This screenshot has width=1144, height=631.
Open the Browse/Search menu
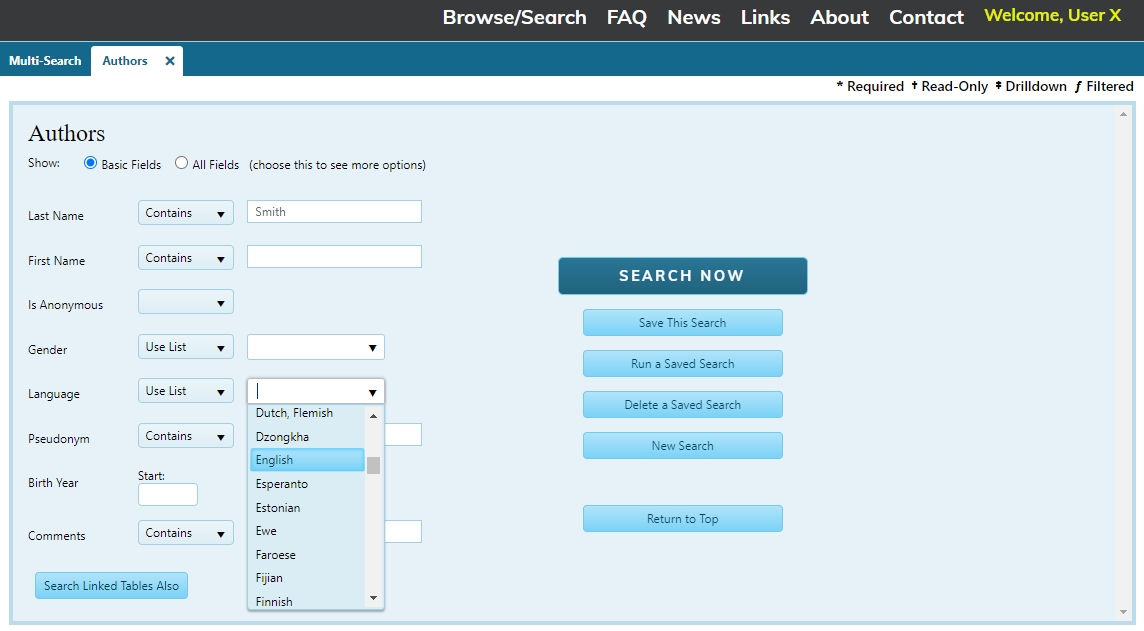click(x=514, y=17)
